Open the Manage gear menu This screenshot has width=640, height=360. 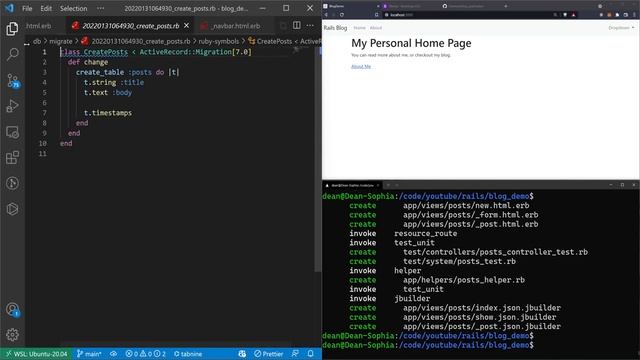tap(12, 335)
